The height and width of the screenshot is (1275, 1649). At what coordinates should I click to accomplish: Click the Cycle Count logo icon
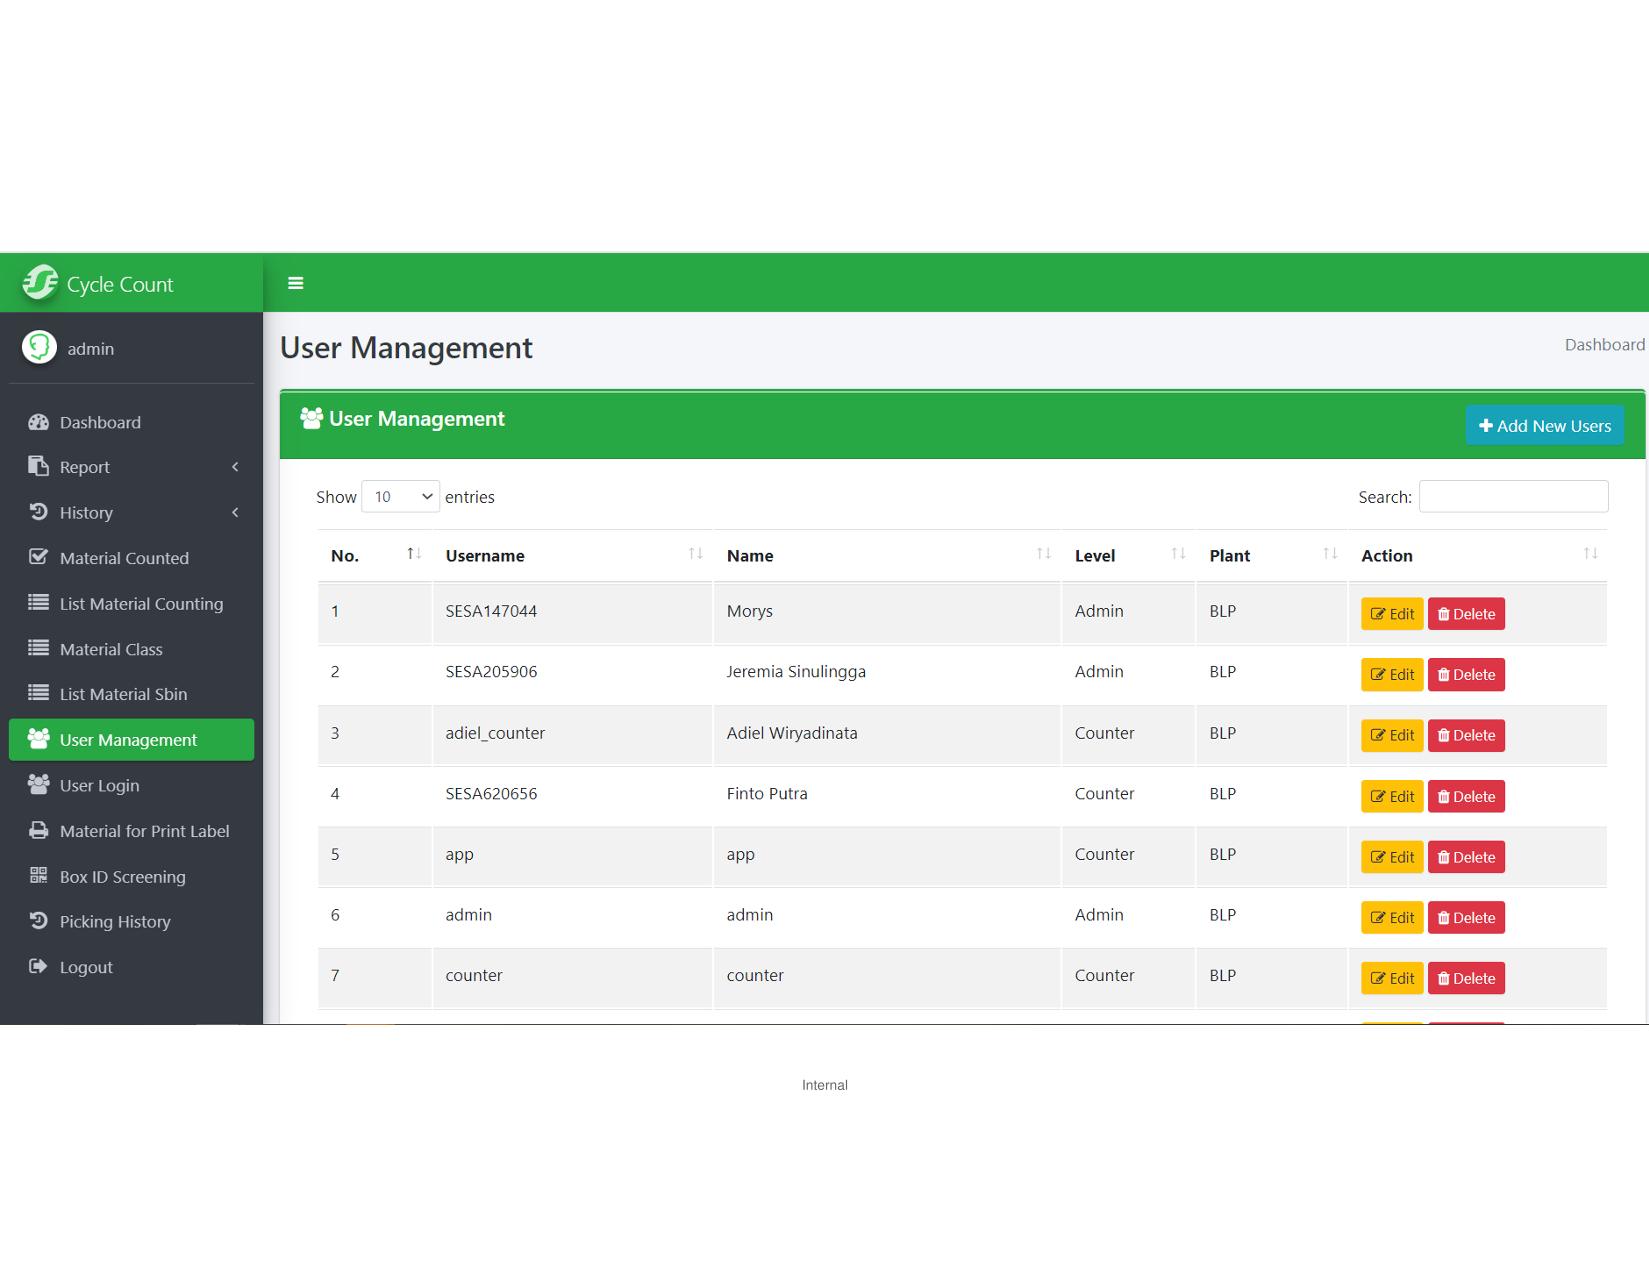point(41,283)
